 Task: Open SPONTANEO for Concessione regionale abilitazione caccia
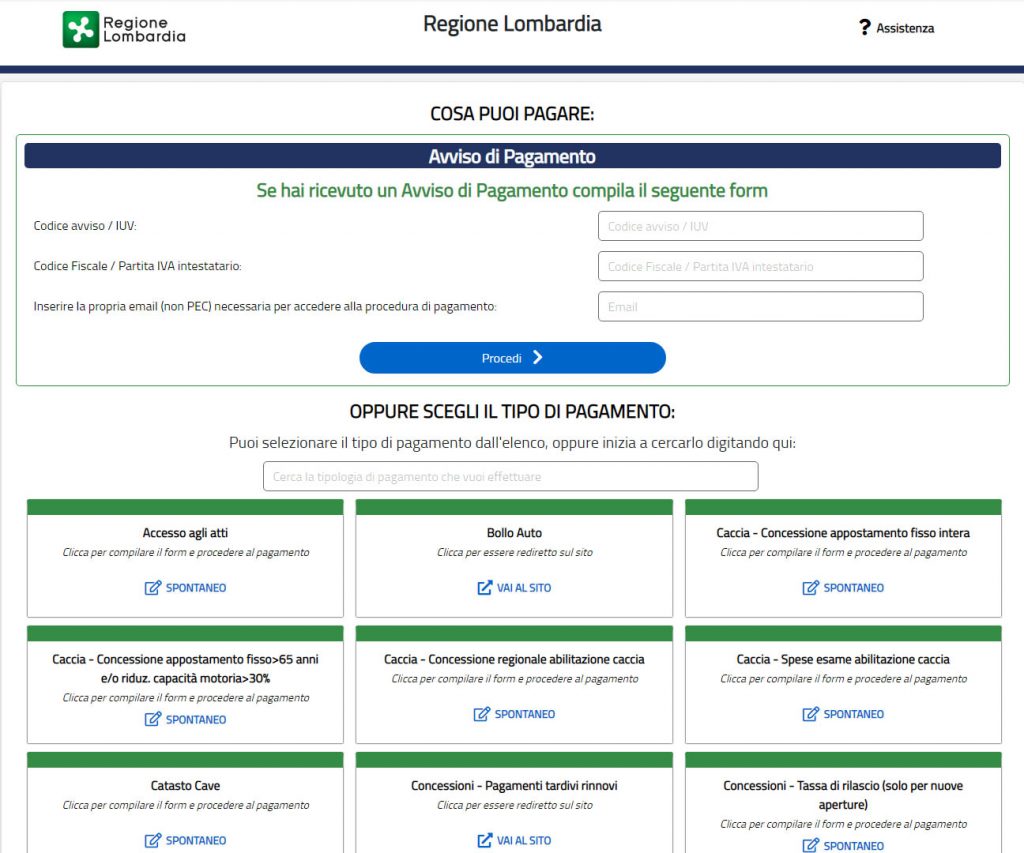point(524,714)
